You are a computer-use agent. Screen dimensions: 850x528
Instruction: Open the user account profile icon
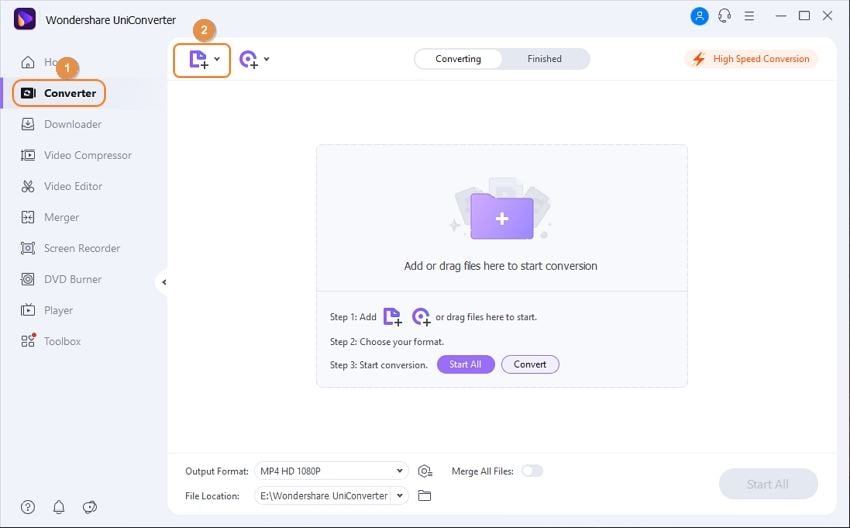point(699,16)
